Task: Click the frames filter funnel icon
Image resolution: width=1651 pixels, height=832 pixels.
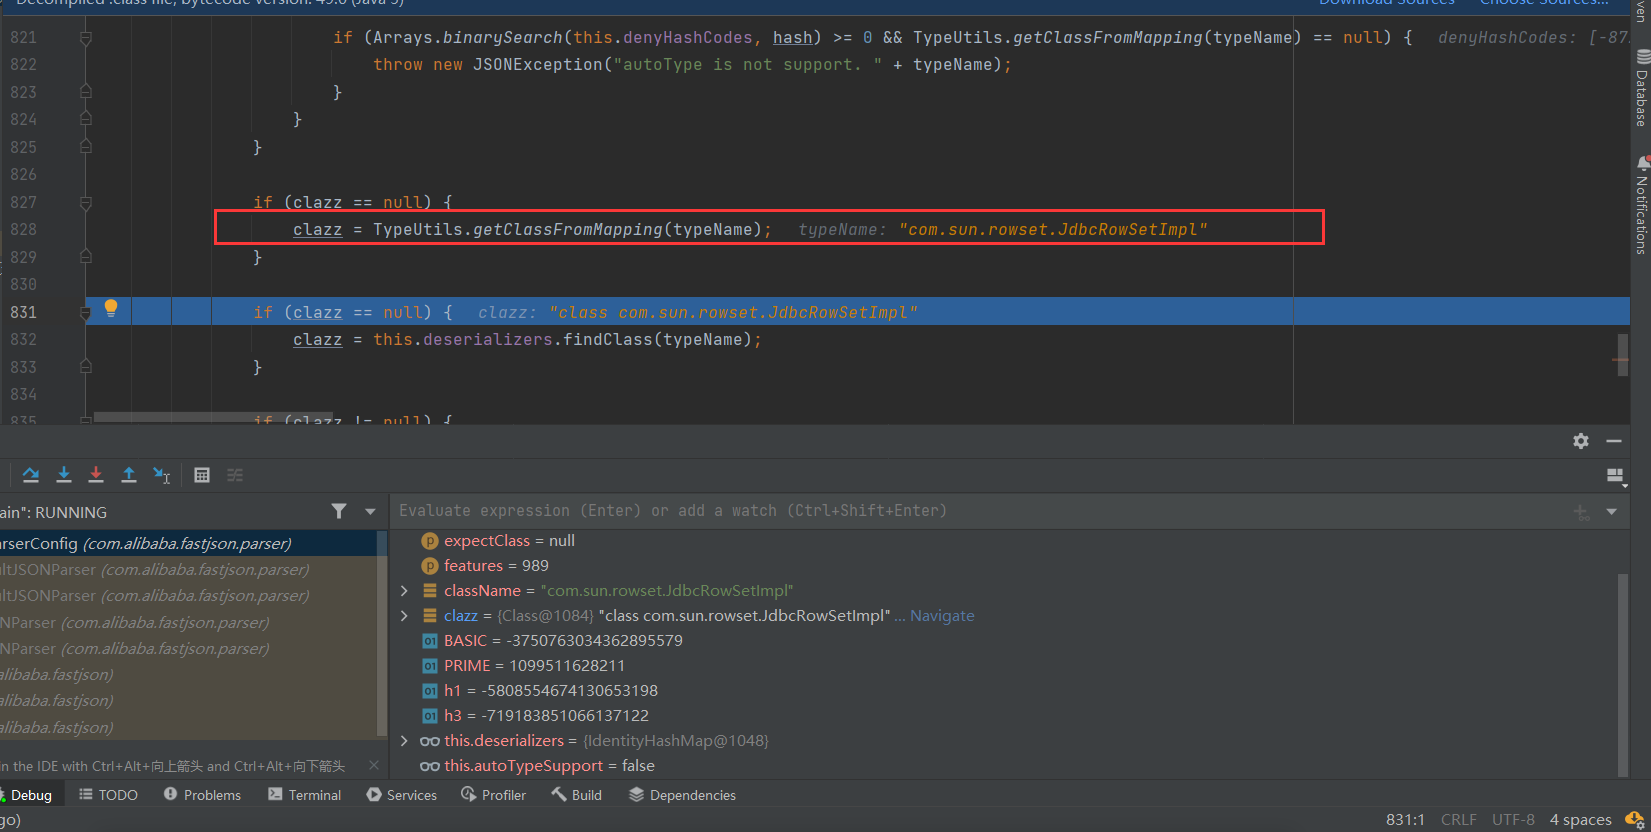Action: pos(339,511)
